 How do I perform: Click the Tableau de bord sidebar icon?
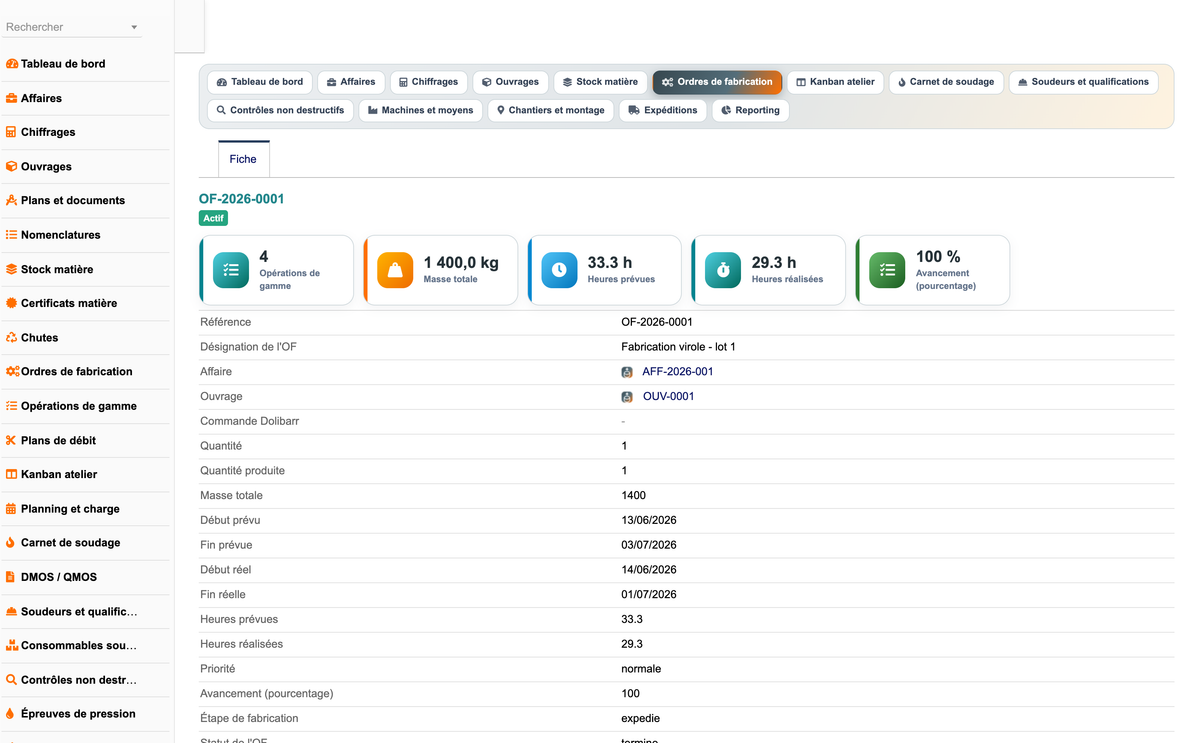click(x=12, y=64)
